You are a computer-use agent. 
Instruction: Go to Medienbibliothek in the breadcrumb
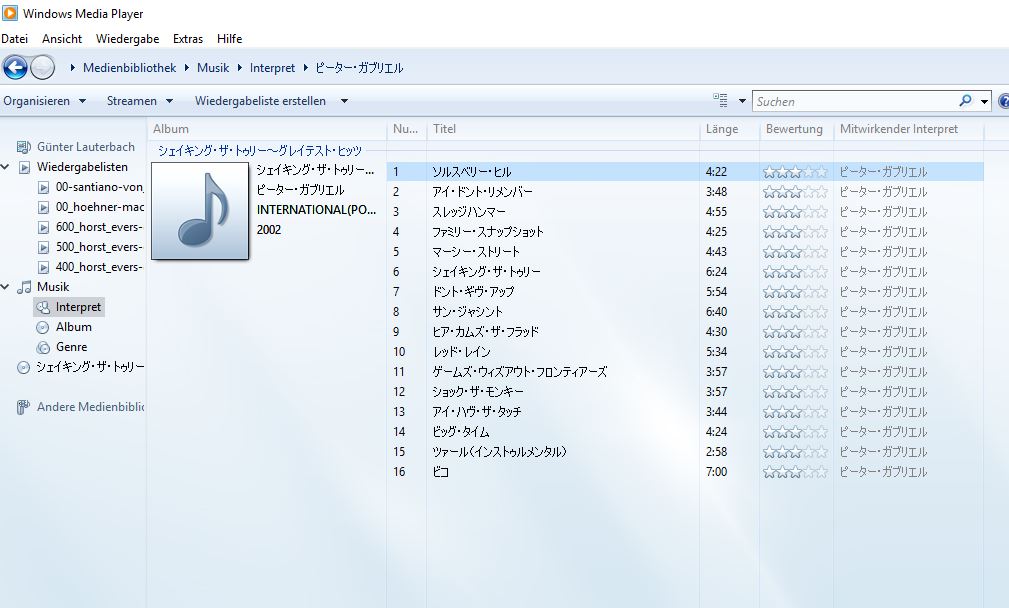point(129,68)
